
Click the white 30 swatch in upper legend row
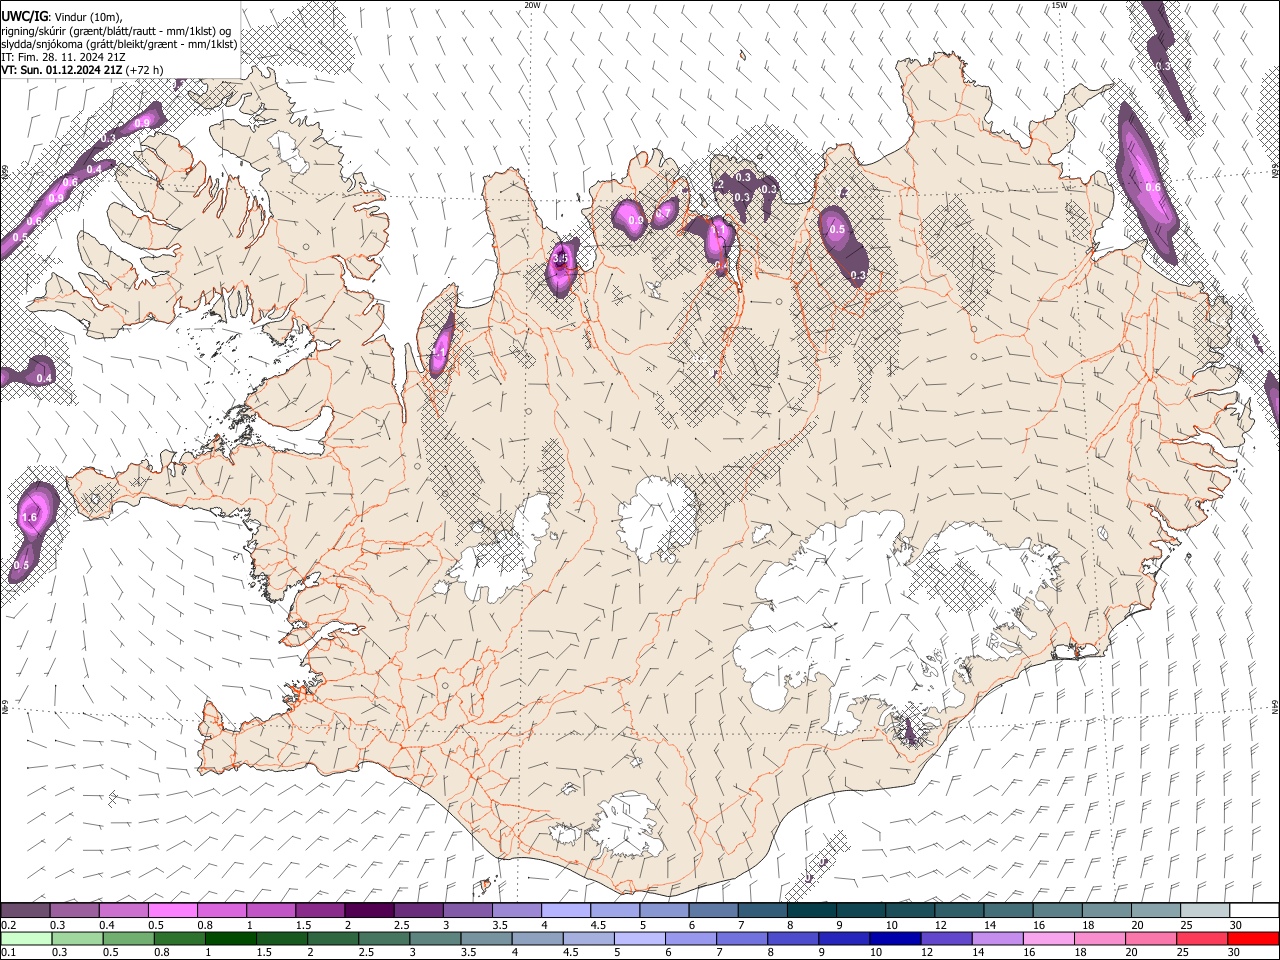1254,910
